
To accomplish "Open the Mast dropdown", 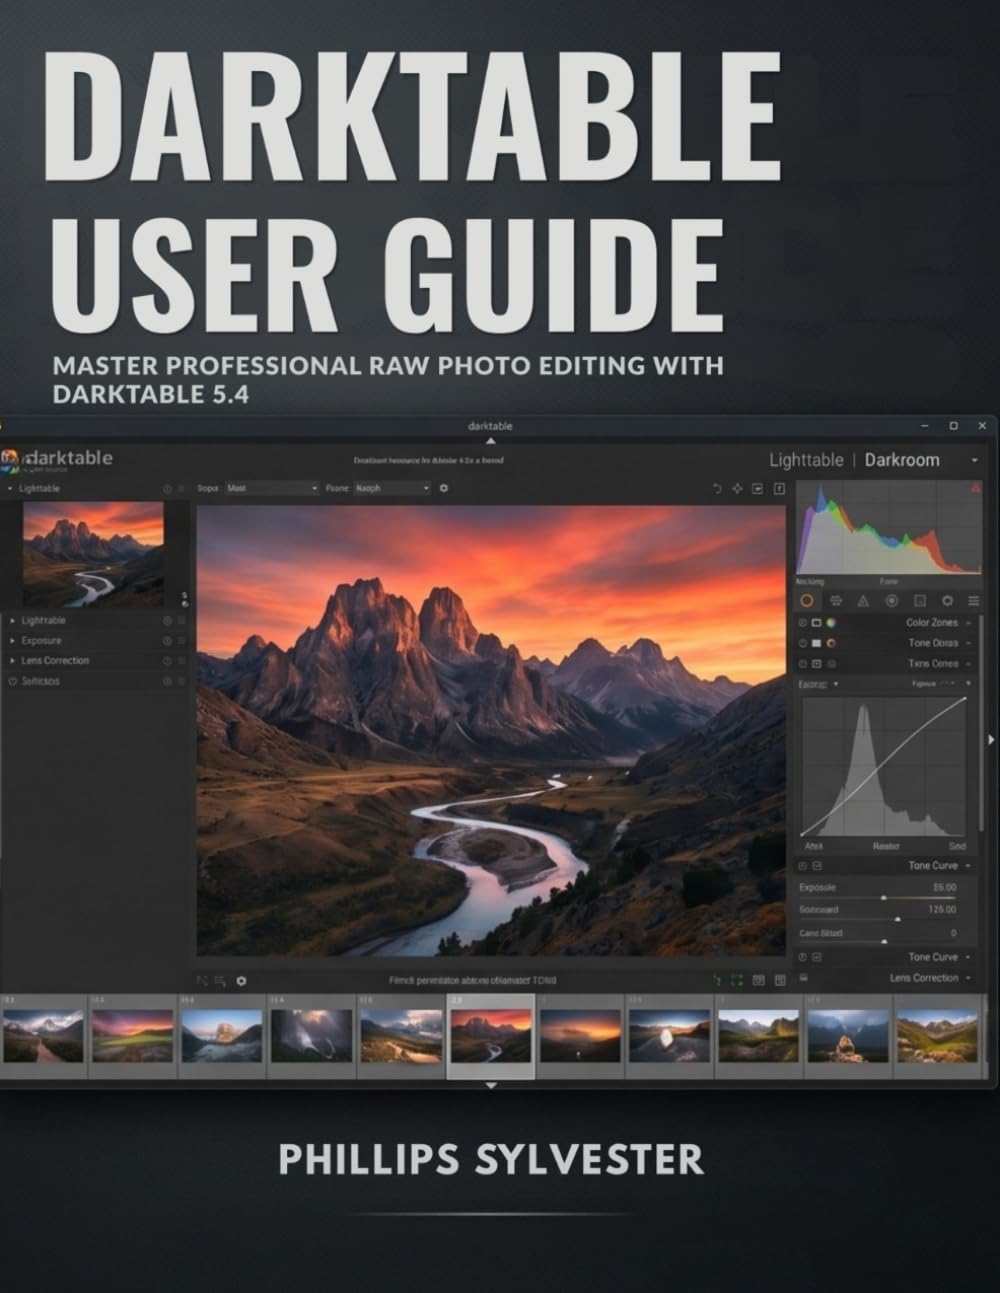I will click(271, 488).
